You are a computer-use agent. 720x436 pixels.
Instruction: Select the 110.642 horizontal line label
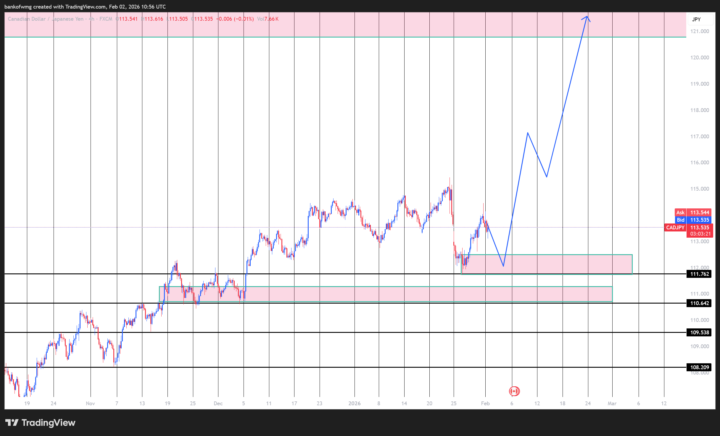[699, 303]
